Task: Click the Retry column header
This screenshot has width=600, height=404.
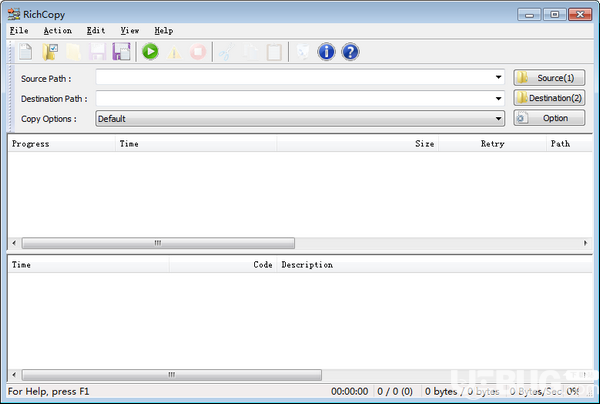Action: 492,144
